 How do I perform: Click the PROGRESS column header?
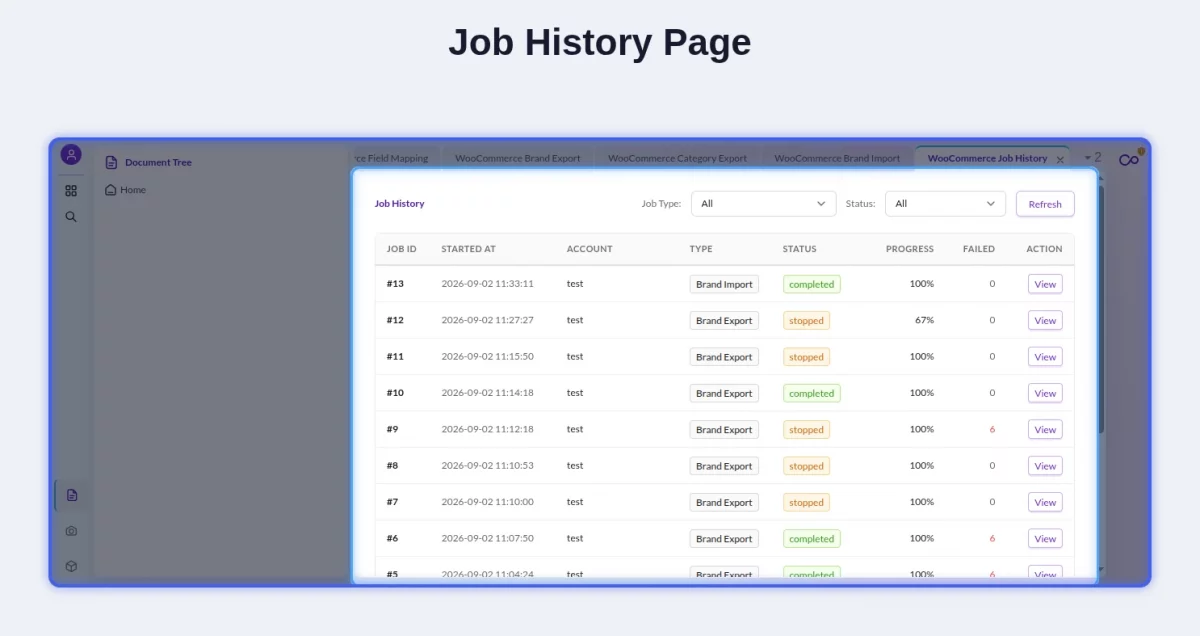click(910, 249)
